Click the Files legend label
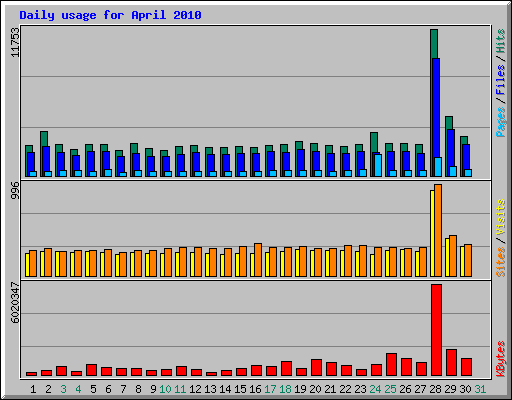 [501, 80]
